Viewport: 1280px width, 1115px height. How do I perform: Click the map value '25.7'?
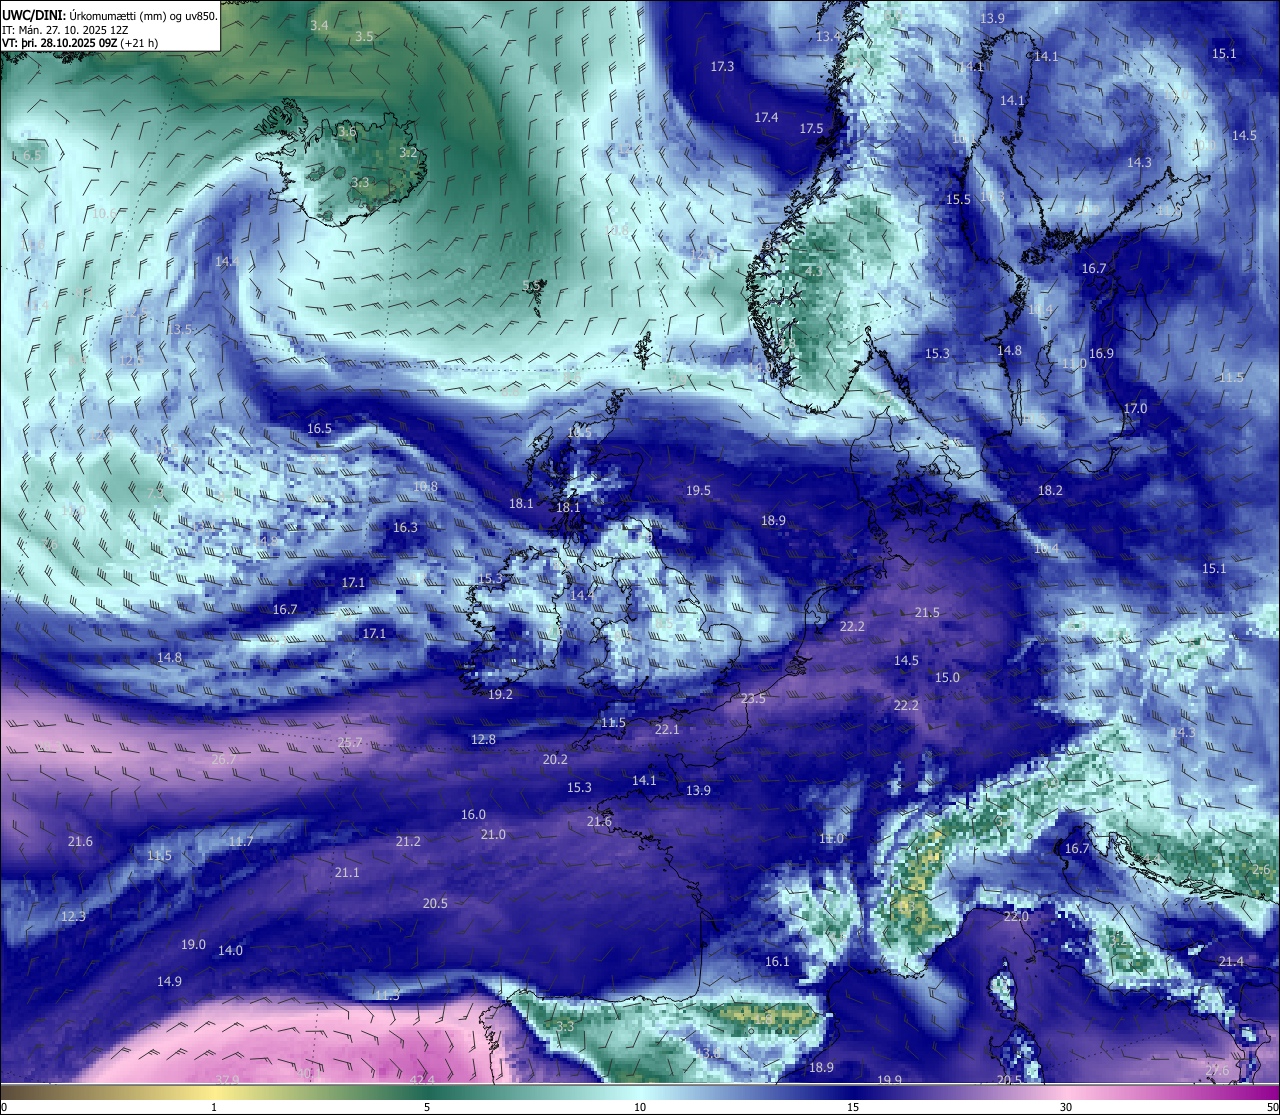350,743
